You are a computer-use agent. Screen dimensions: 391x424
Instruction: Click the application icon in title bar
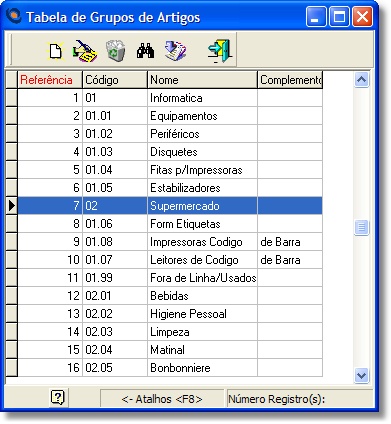click(x=14, y=15)
